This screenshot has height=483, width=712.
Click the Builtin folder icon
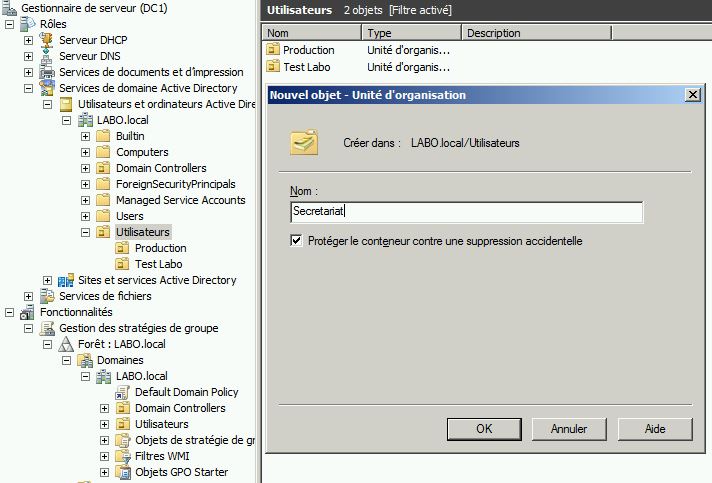(104, 136)
